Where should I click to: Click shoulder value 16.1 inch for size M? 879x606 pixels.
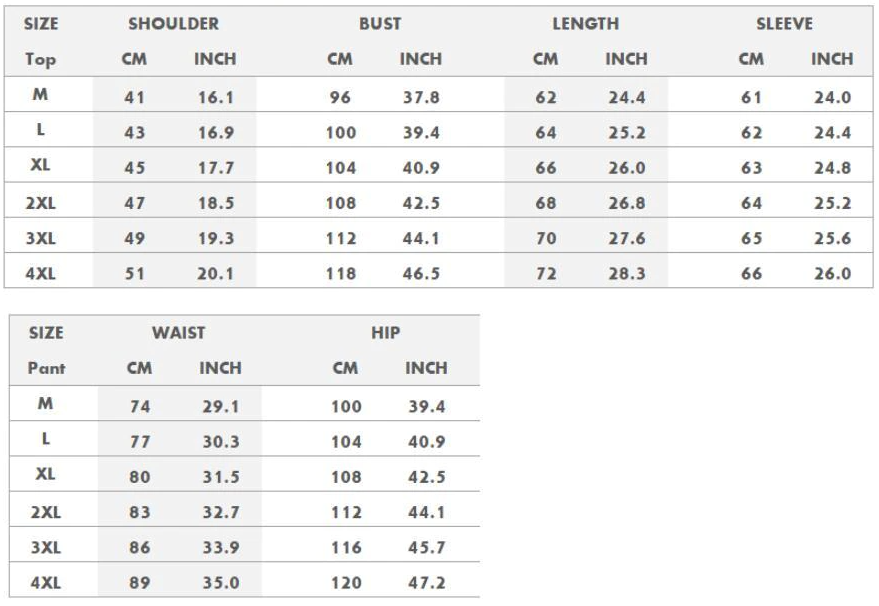[215, 98]
